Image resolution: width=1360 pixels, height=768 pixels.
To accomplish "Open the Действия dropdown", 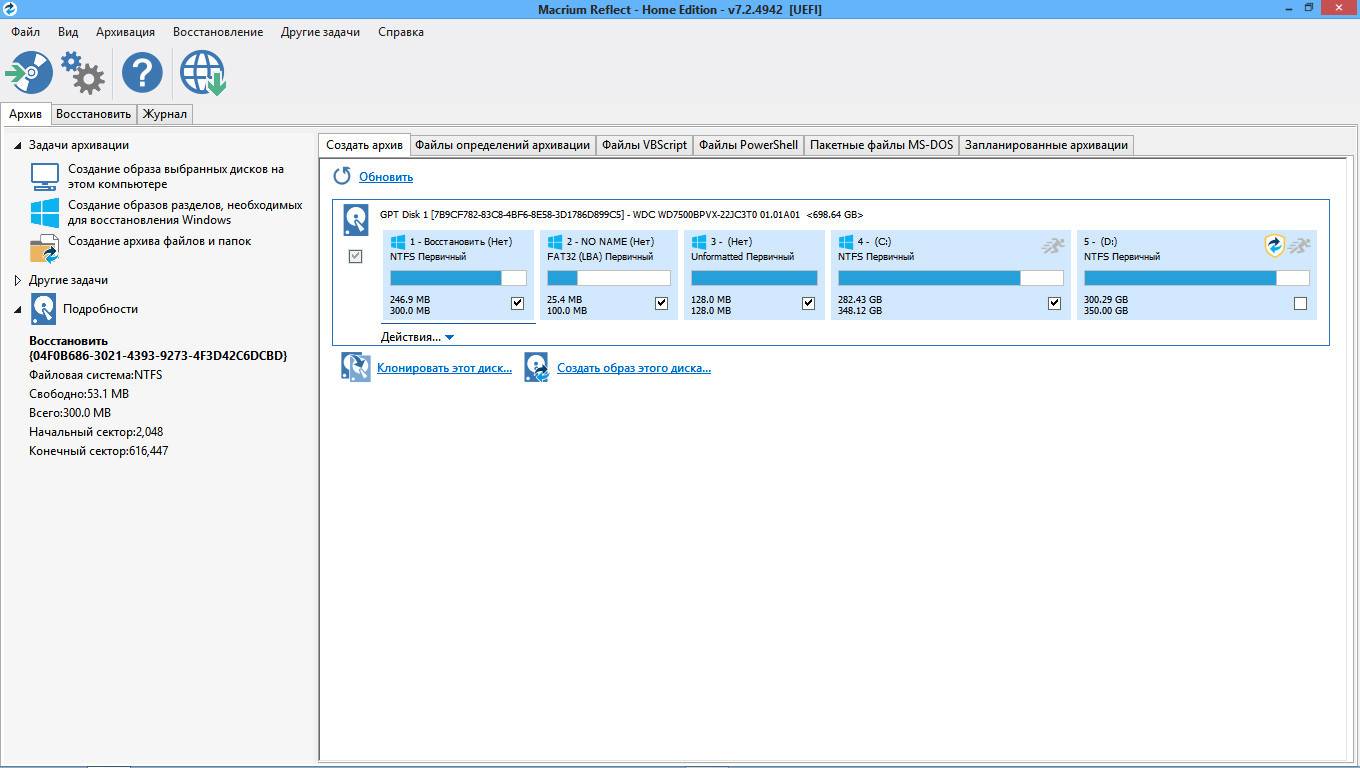I will pyautogui.click(x=418, y=337).
